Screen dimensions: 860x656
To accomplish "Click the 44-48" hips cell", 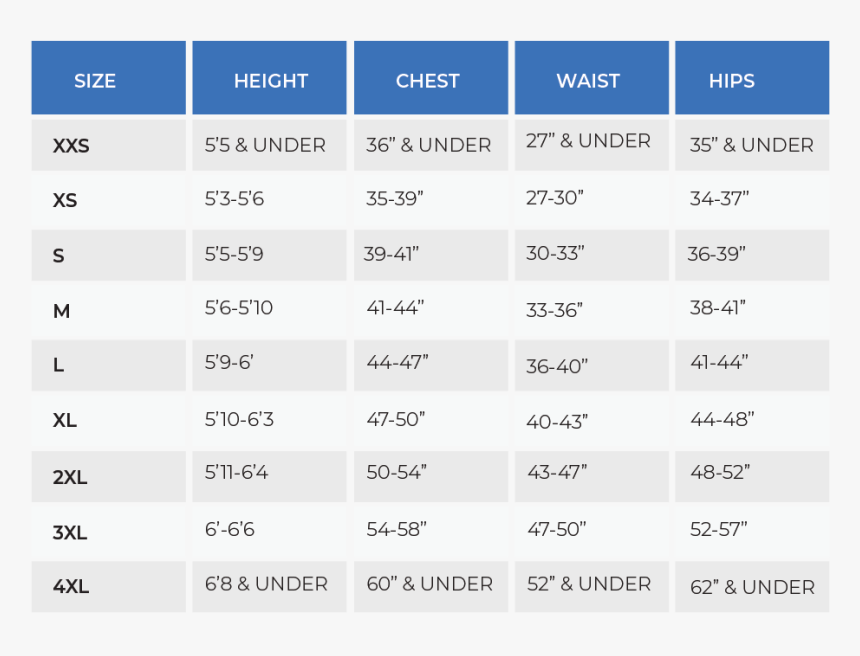I will coord(722,419).
